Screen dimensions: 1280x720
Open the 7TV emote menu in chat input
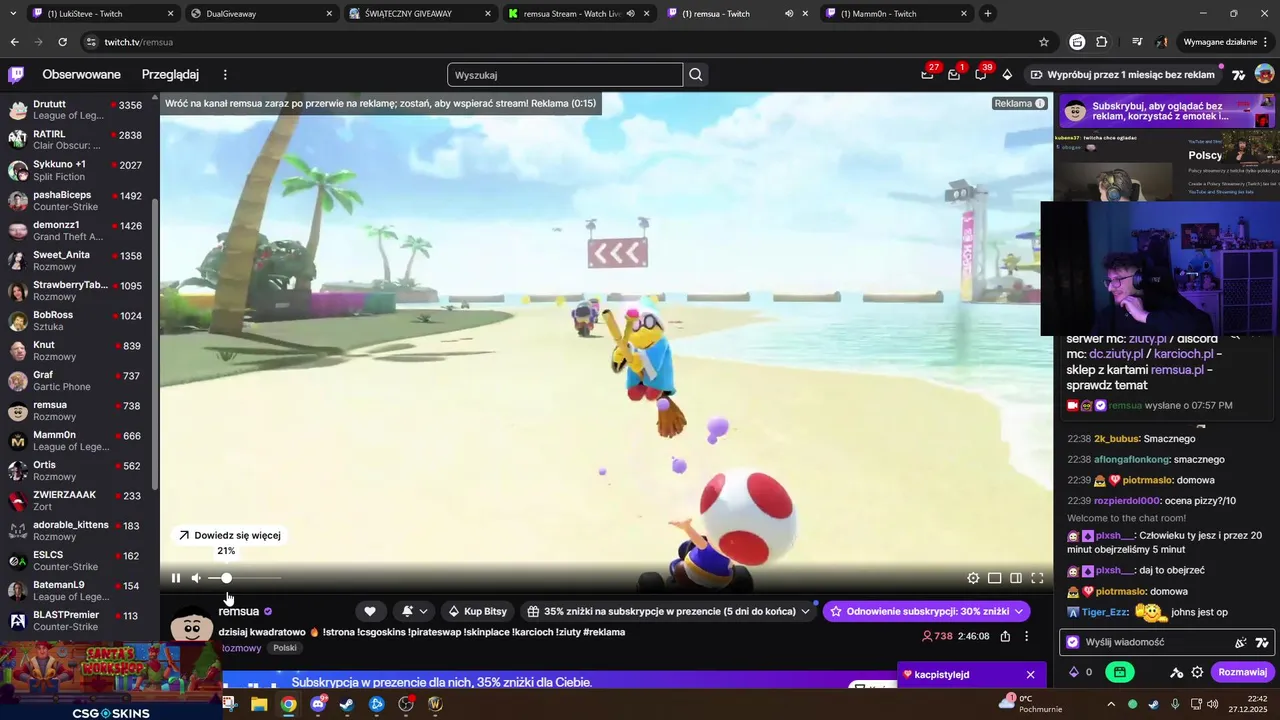[x=1262, y=642]
